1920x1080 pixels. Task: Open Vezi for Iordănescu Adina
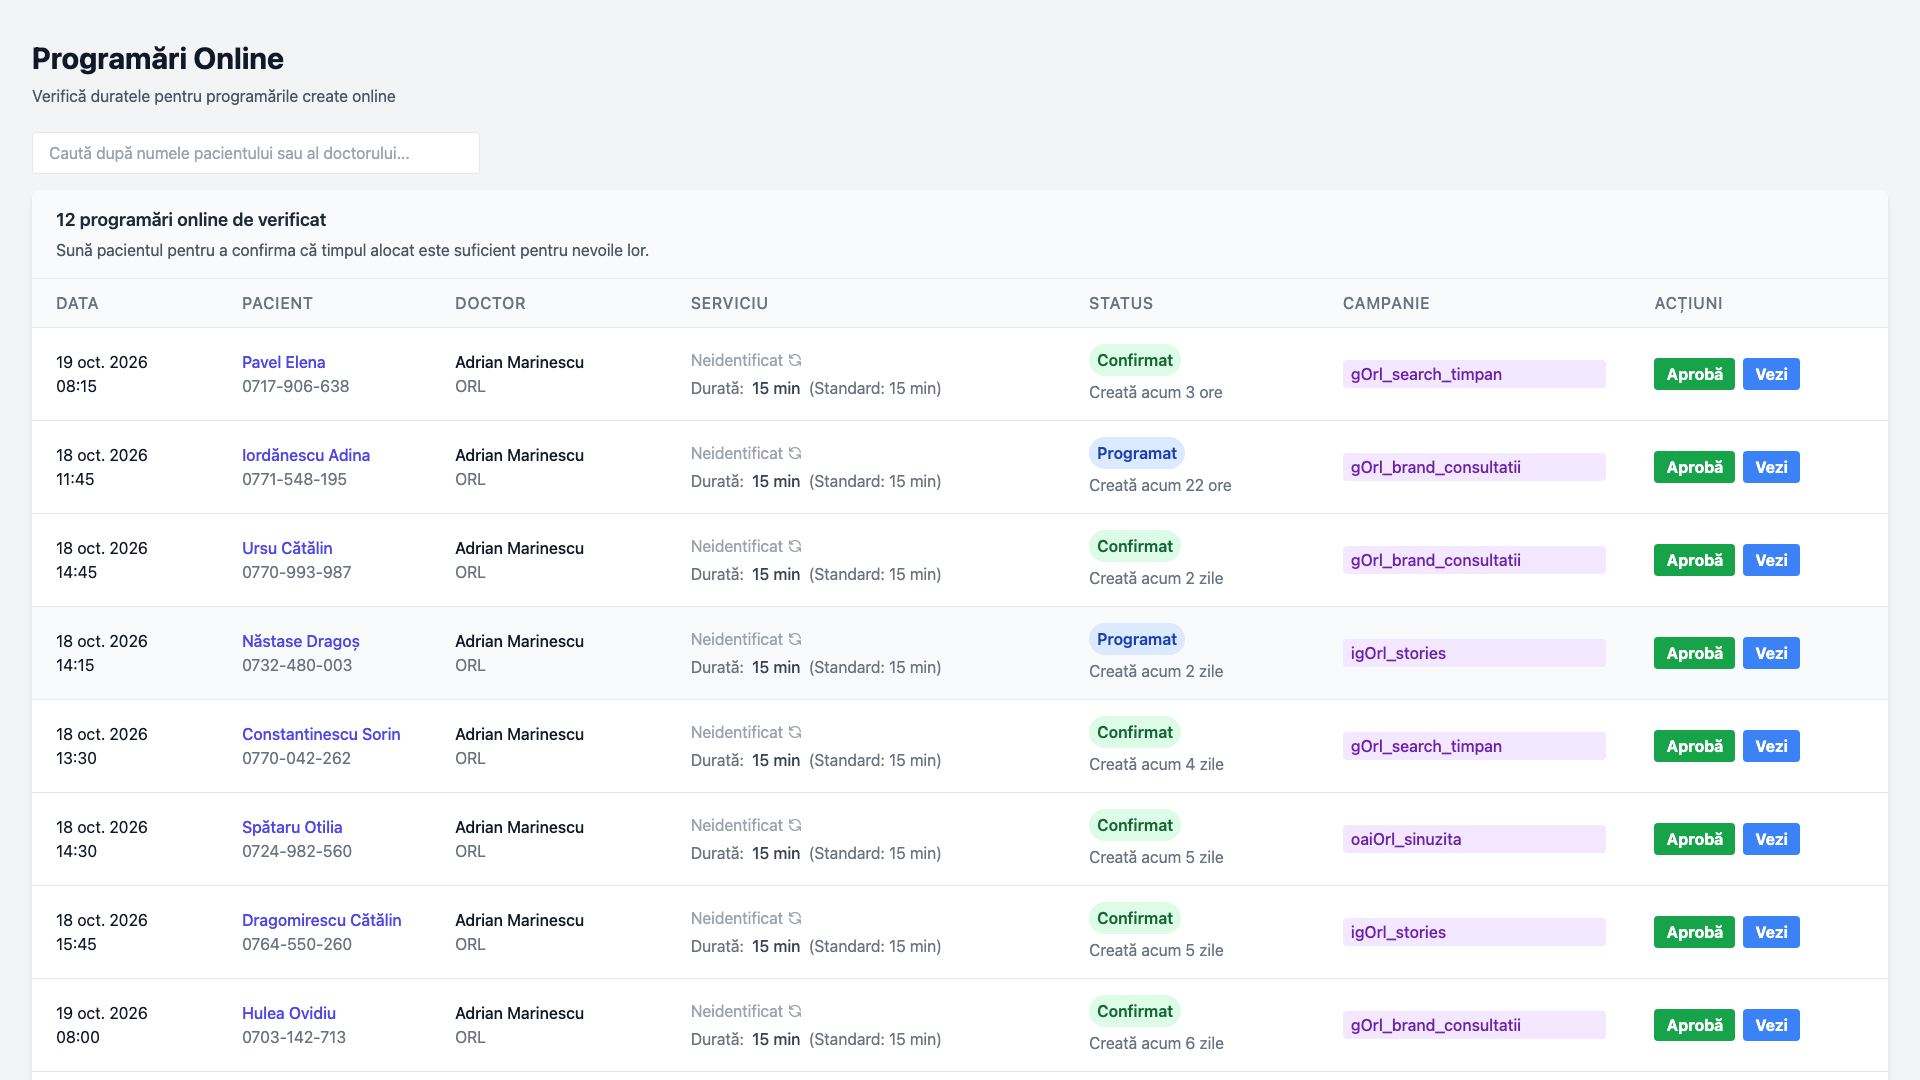(x=1771, y=467)
